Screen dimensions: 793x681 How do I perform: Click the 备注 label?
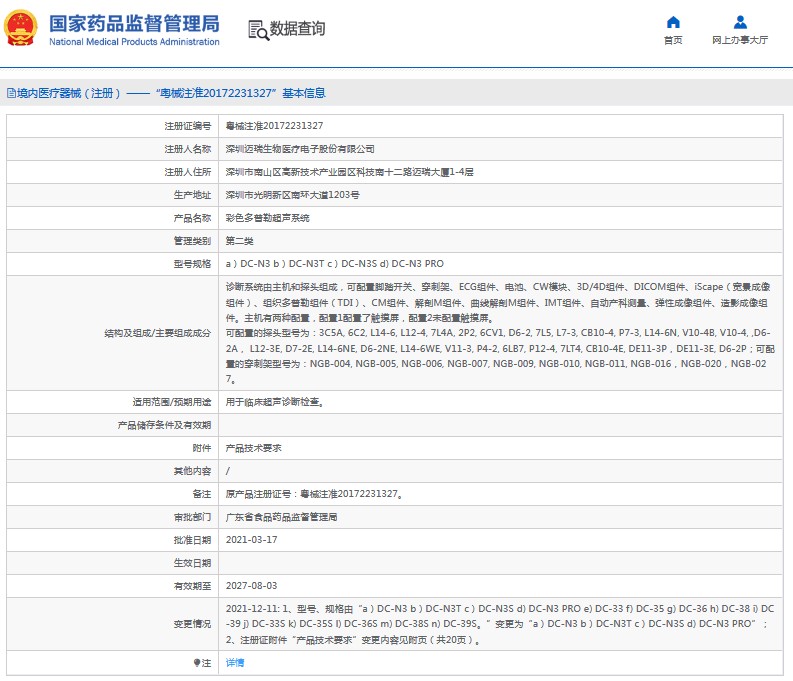click(x=202, y=494)
